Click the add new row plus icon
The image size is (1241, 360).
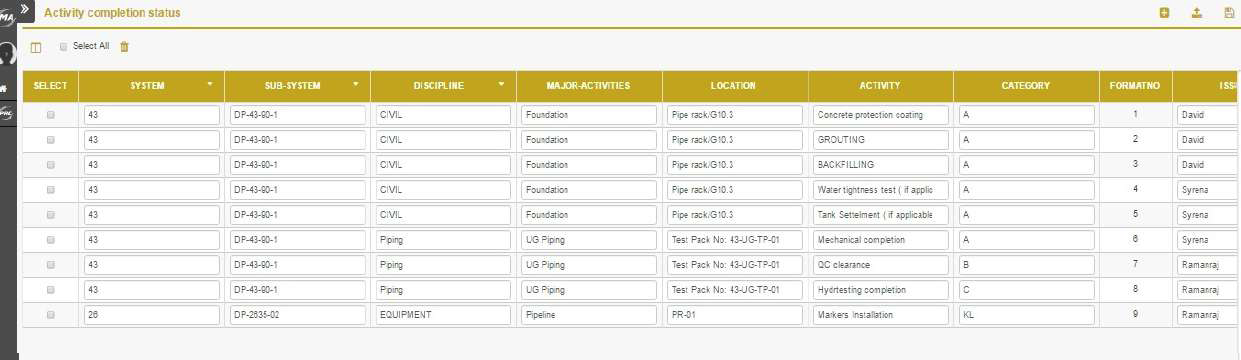pyautogui.click(x=1164, y=13)
